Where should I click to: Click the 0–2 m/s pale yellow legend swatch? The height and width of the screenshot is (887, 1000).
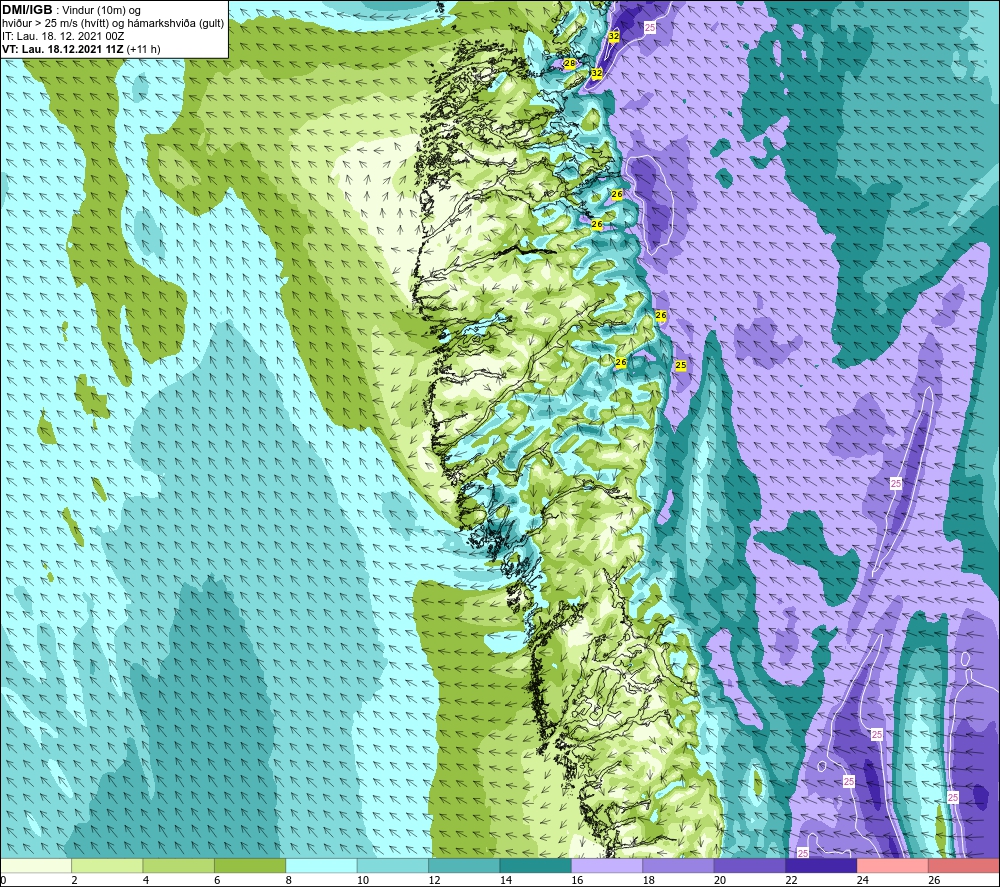pyautogui.click(x=36, y=865)
